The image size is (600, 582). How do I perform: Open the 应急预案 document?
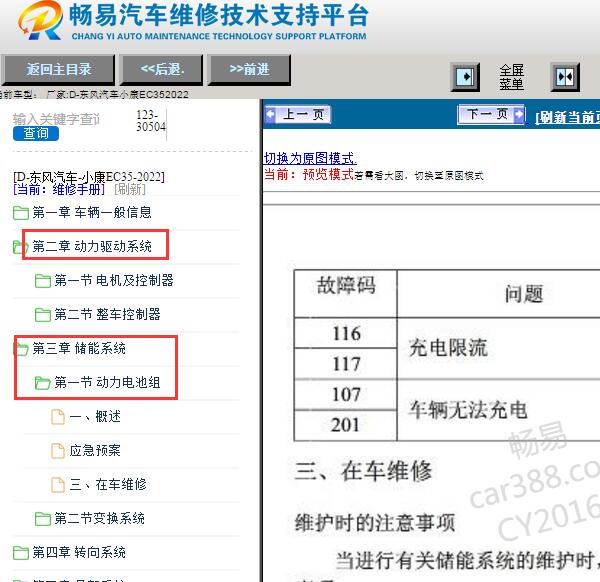95,450
